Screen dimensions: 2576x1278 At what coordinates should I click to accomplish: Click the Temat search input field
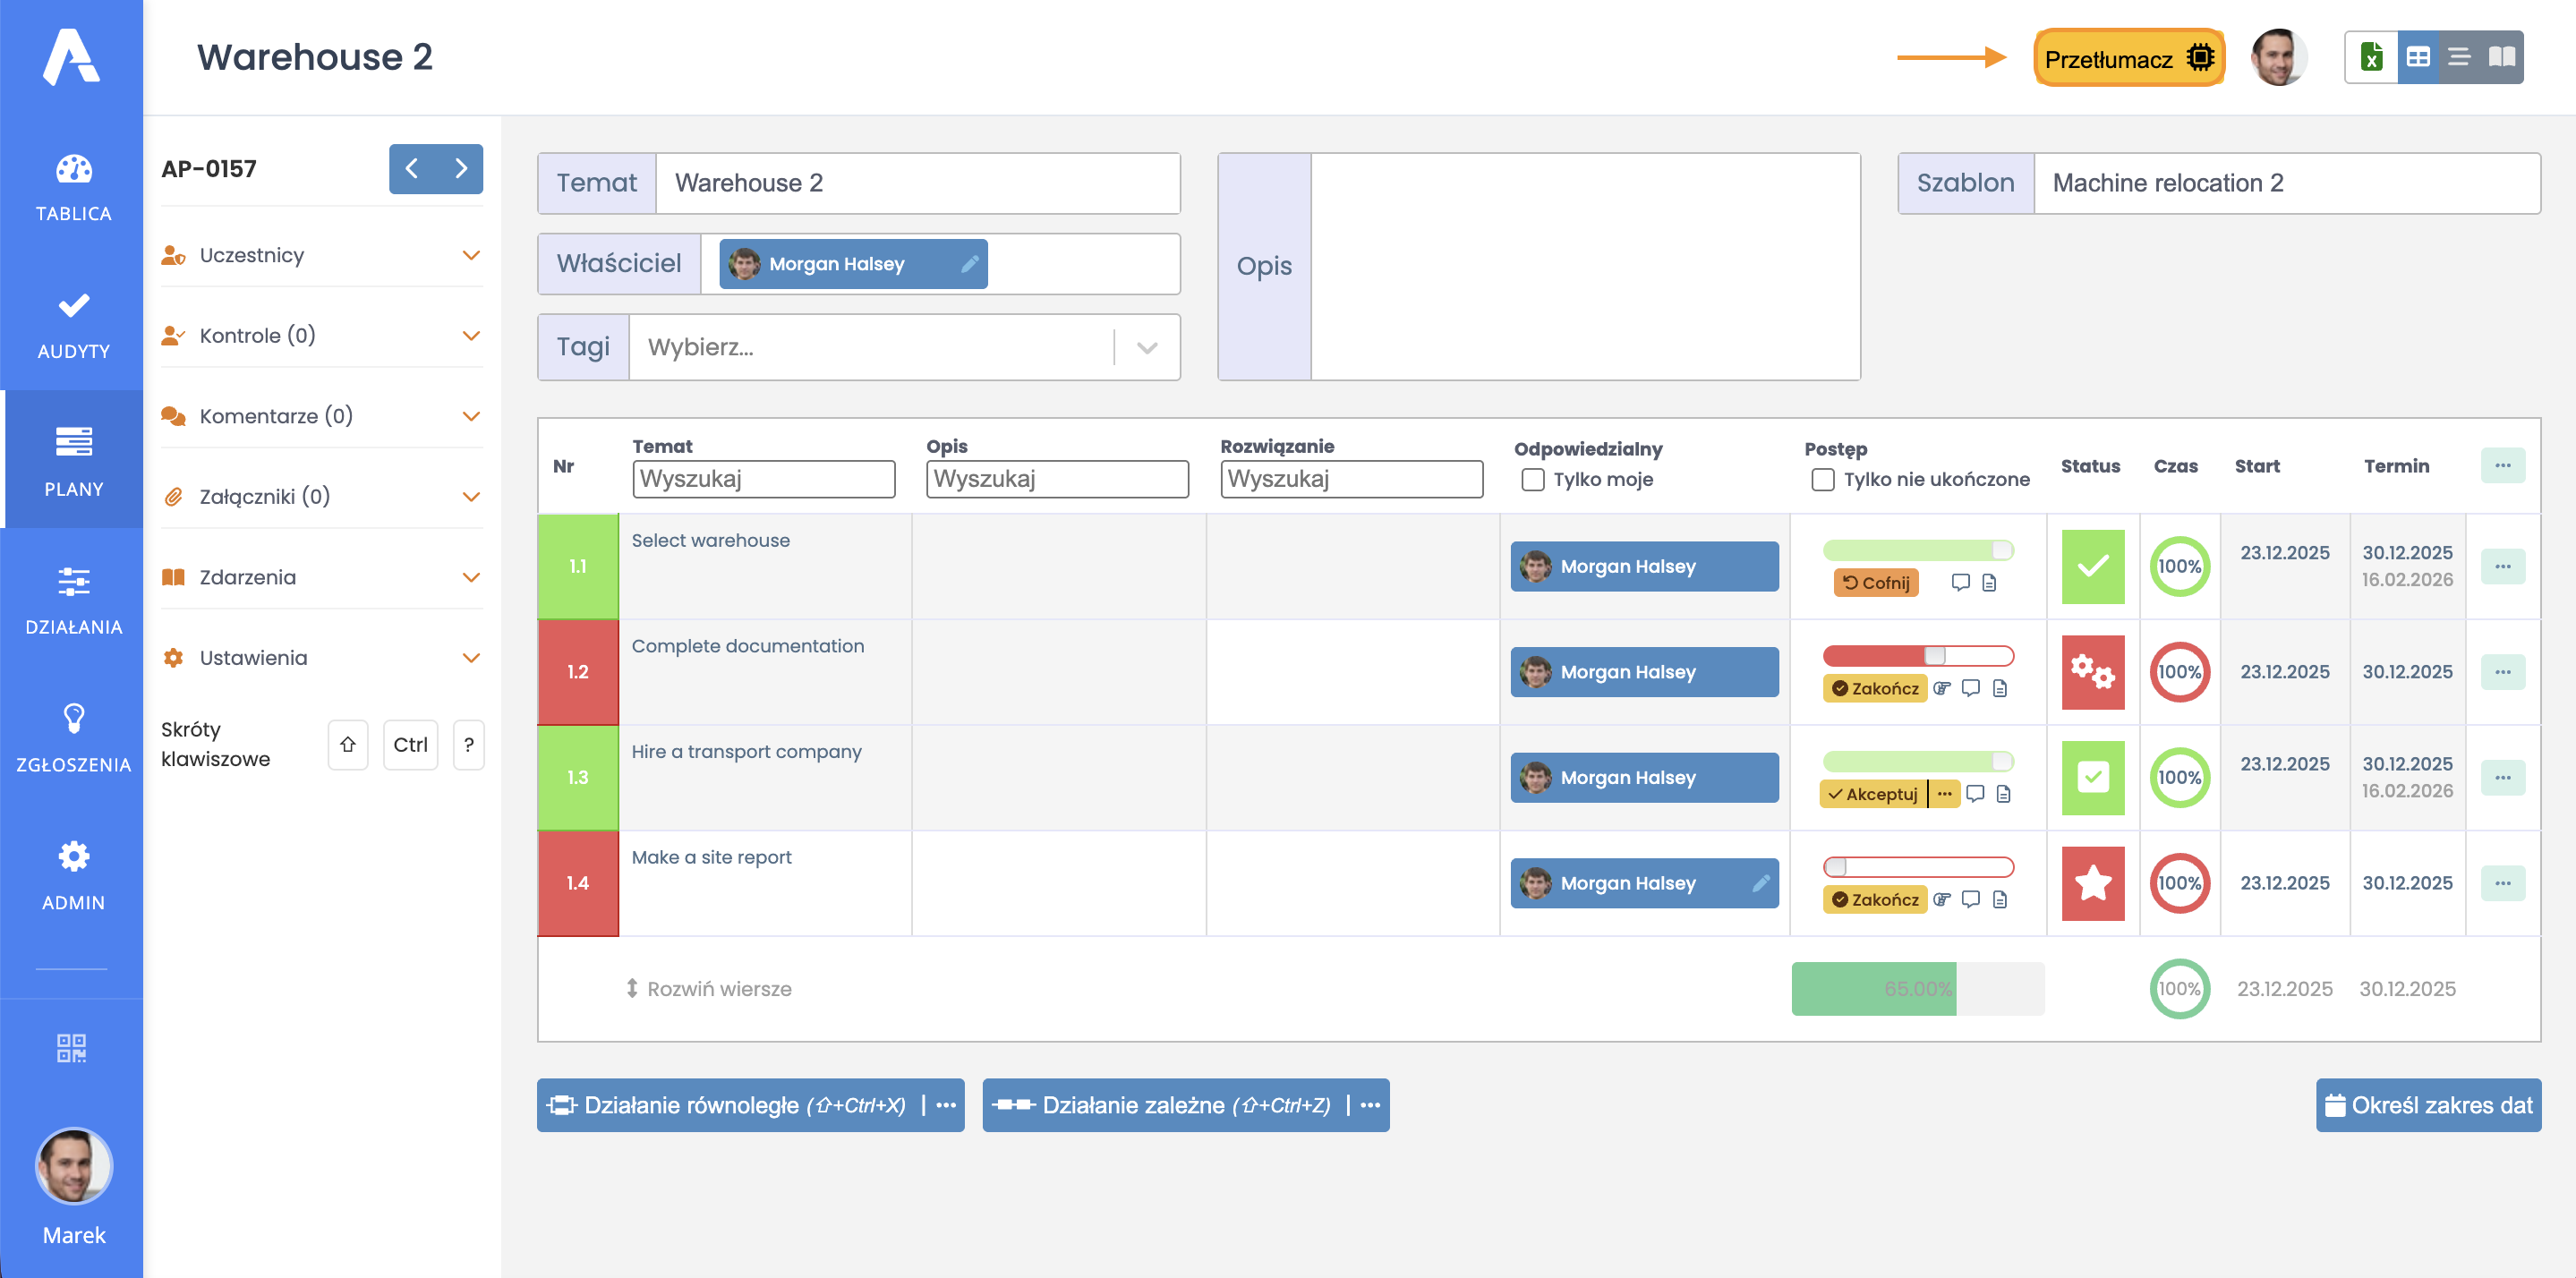click(x=763, y=479)
